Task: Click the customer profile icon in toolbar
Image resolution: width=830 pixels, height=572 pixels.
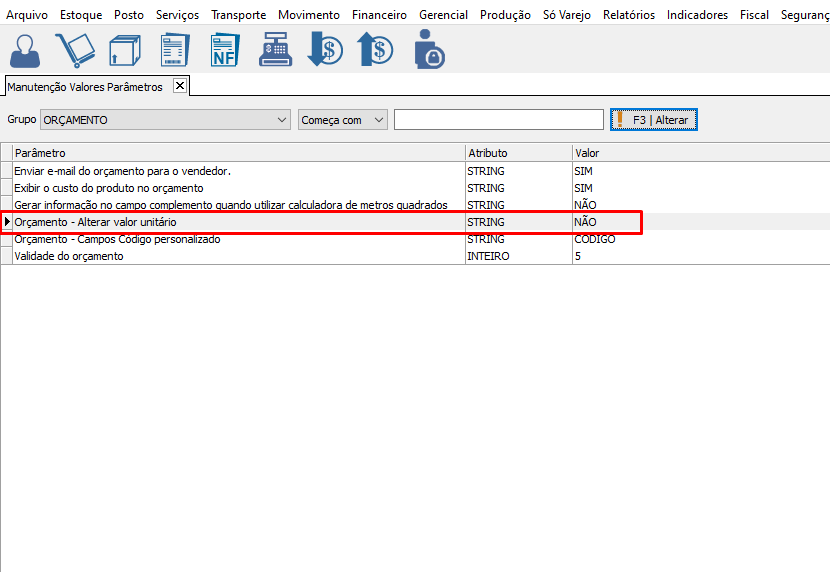Action: click(x=25, y=50)
